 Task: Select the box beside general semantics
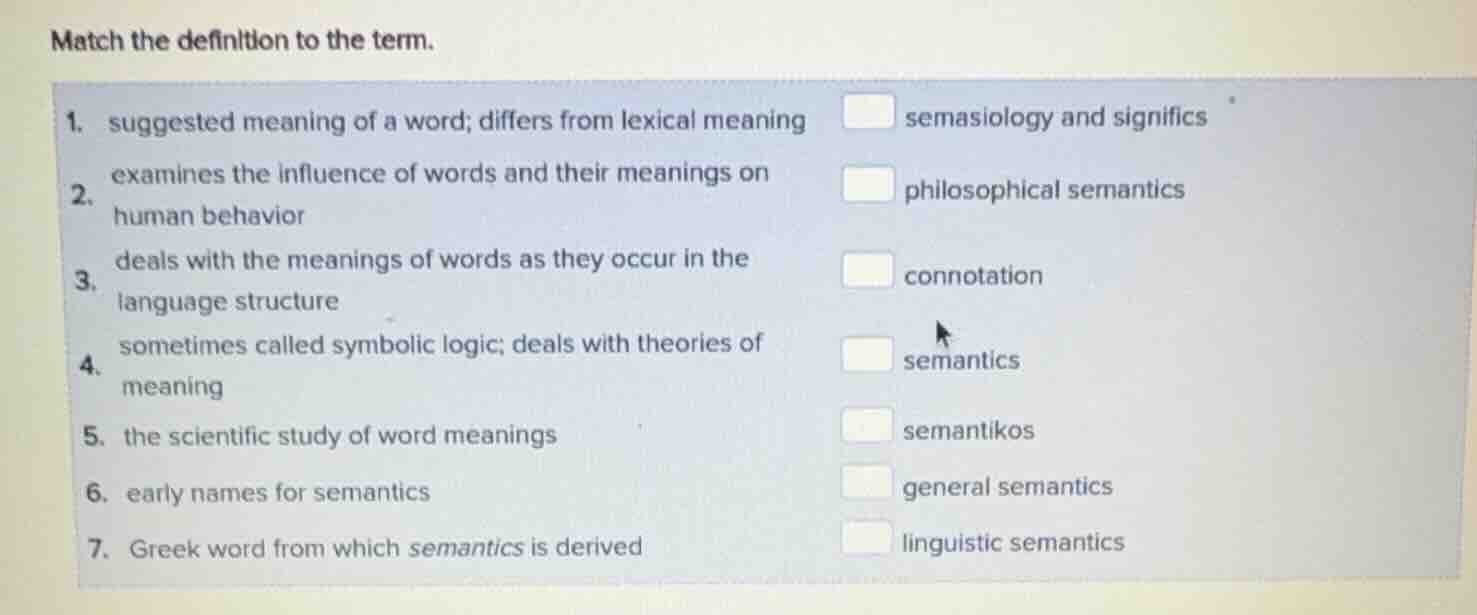pyautogui.click(x=866, y=483)
